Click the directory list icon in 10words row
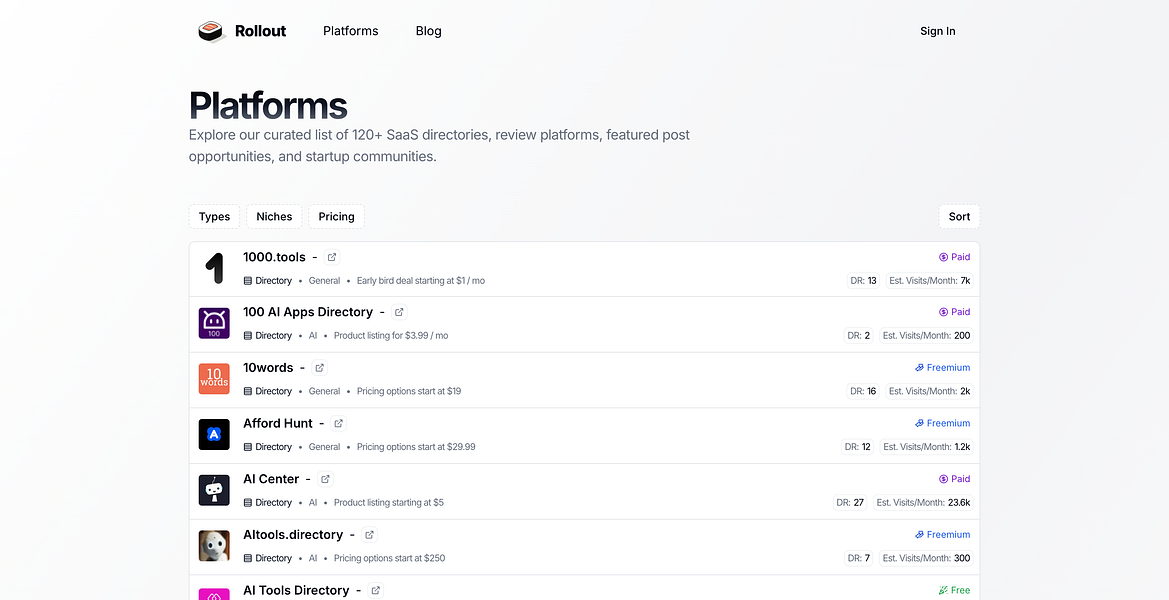The width and height of the screenshot is (1169, 600). click(248, 391)
